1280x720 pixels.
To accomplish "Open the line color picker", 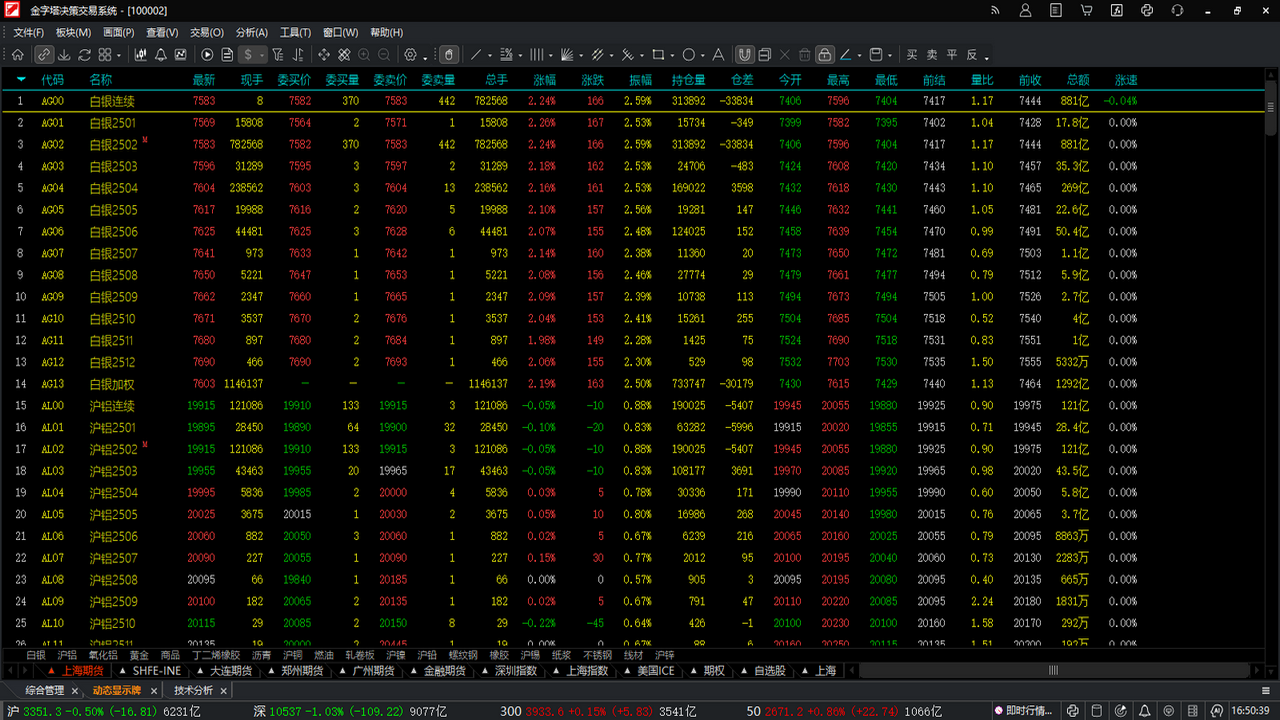I will pyautogui.click(x=846, y=55).
